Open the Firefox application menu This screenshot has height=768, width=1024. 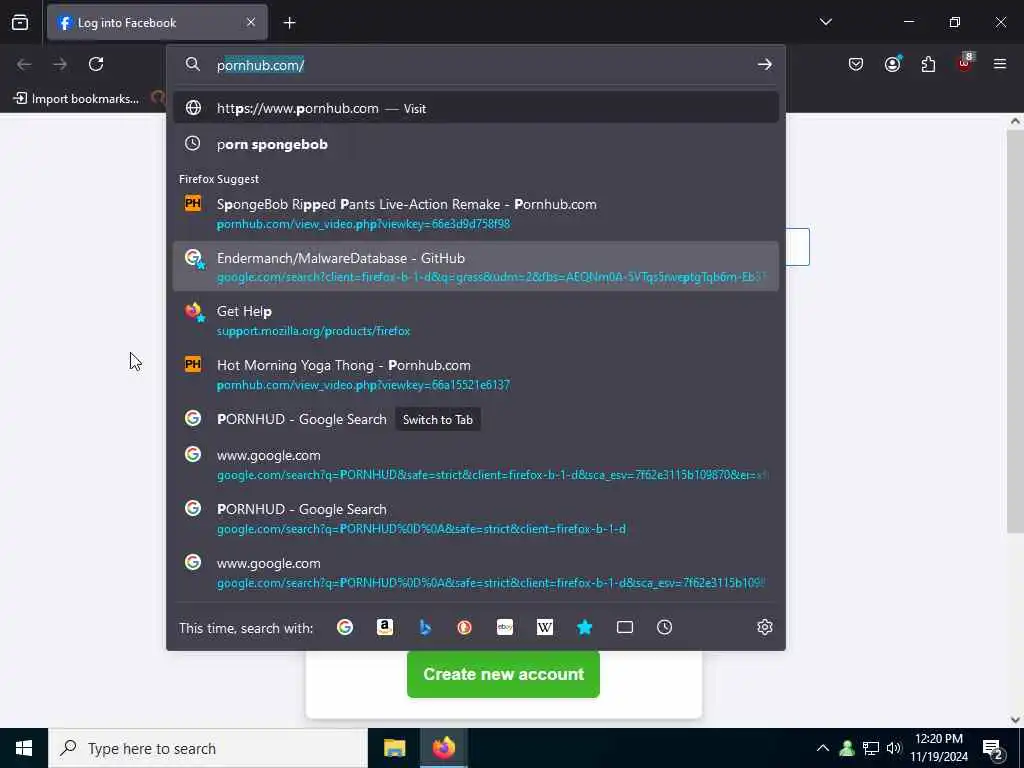click(1000, 64)
